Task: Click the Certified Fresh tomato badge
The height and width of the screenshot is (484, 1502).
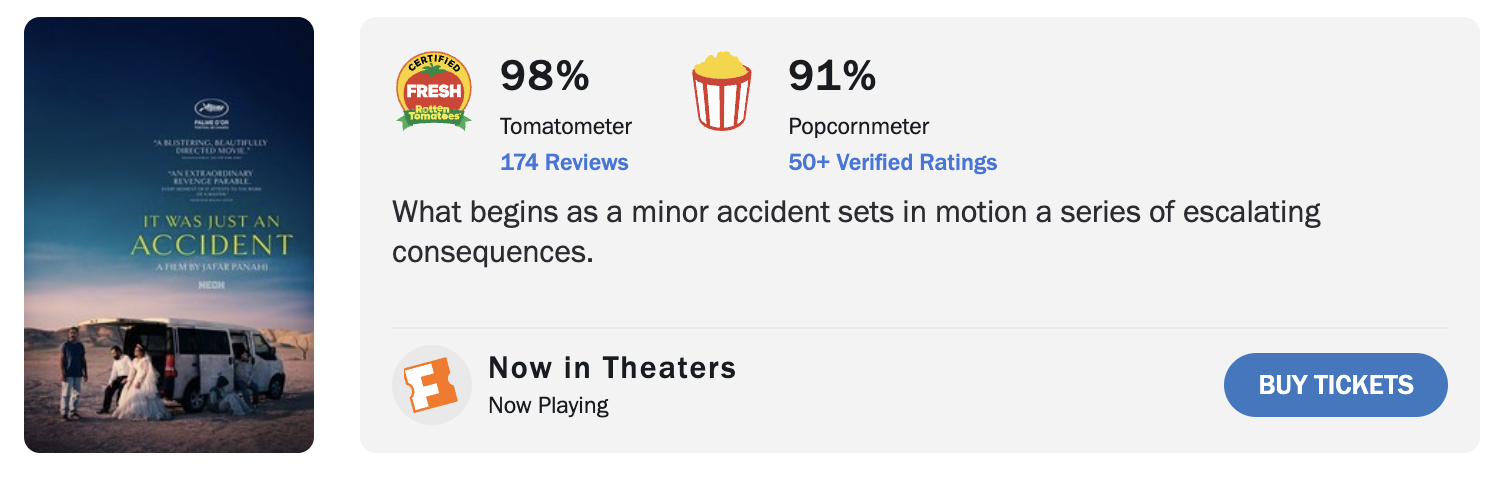Action: [x=434, y=92]
